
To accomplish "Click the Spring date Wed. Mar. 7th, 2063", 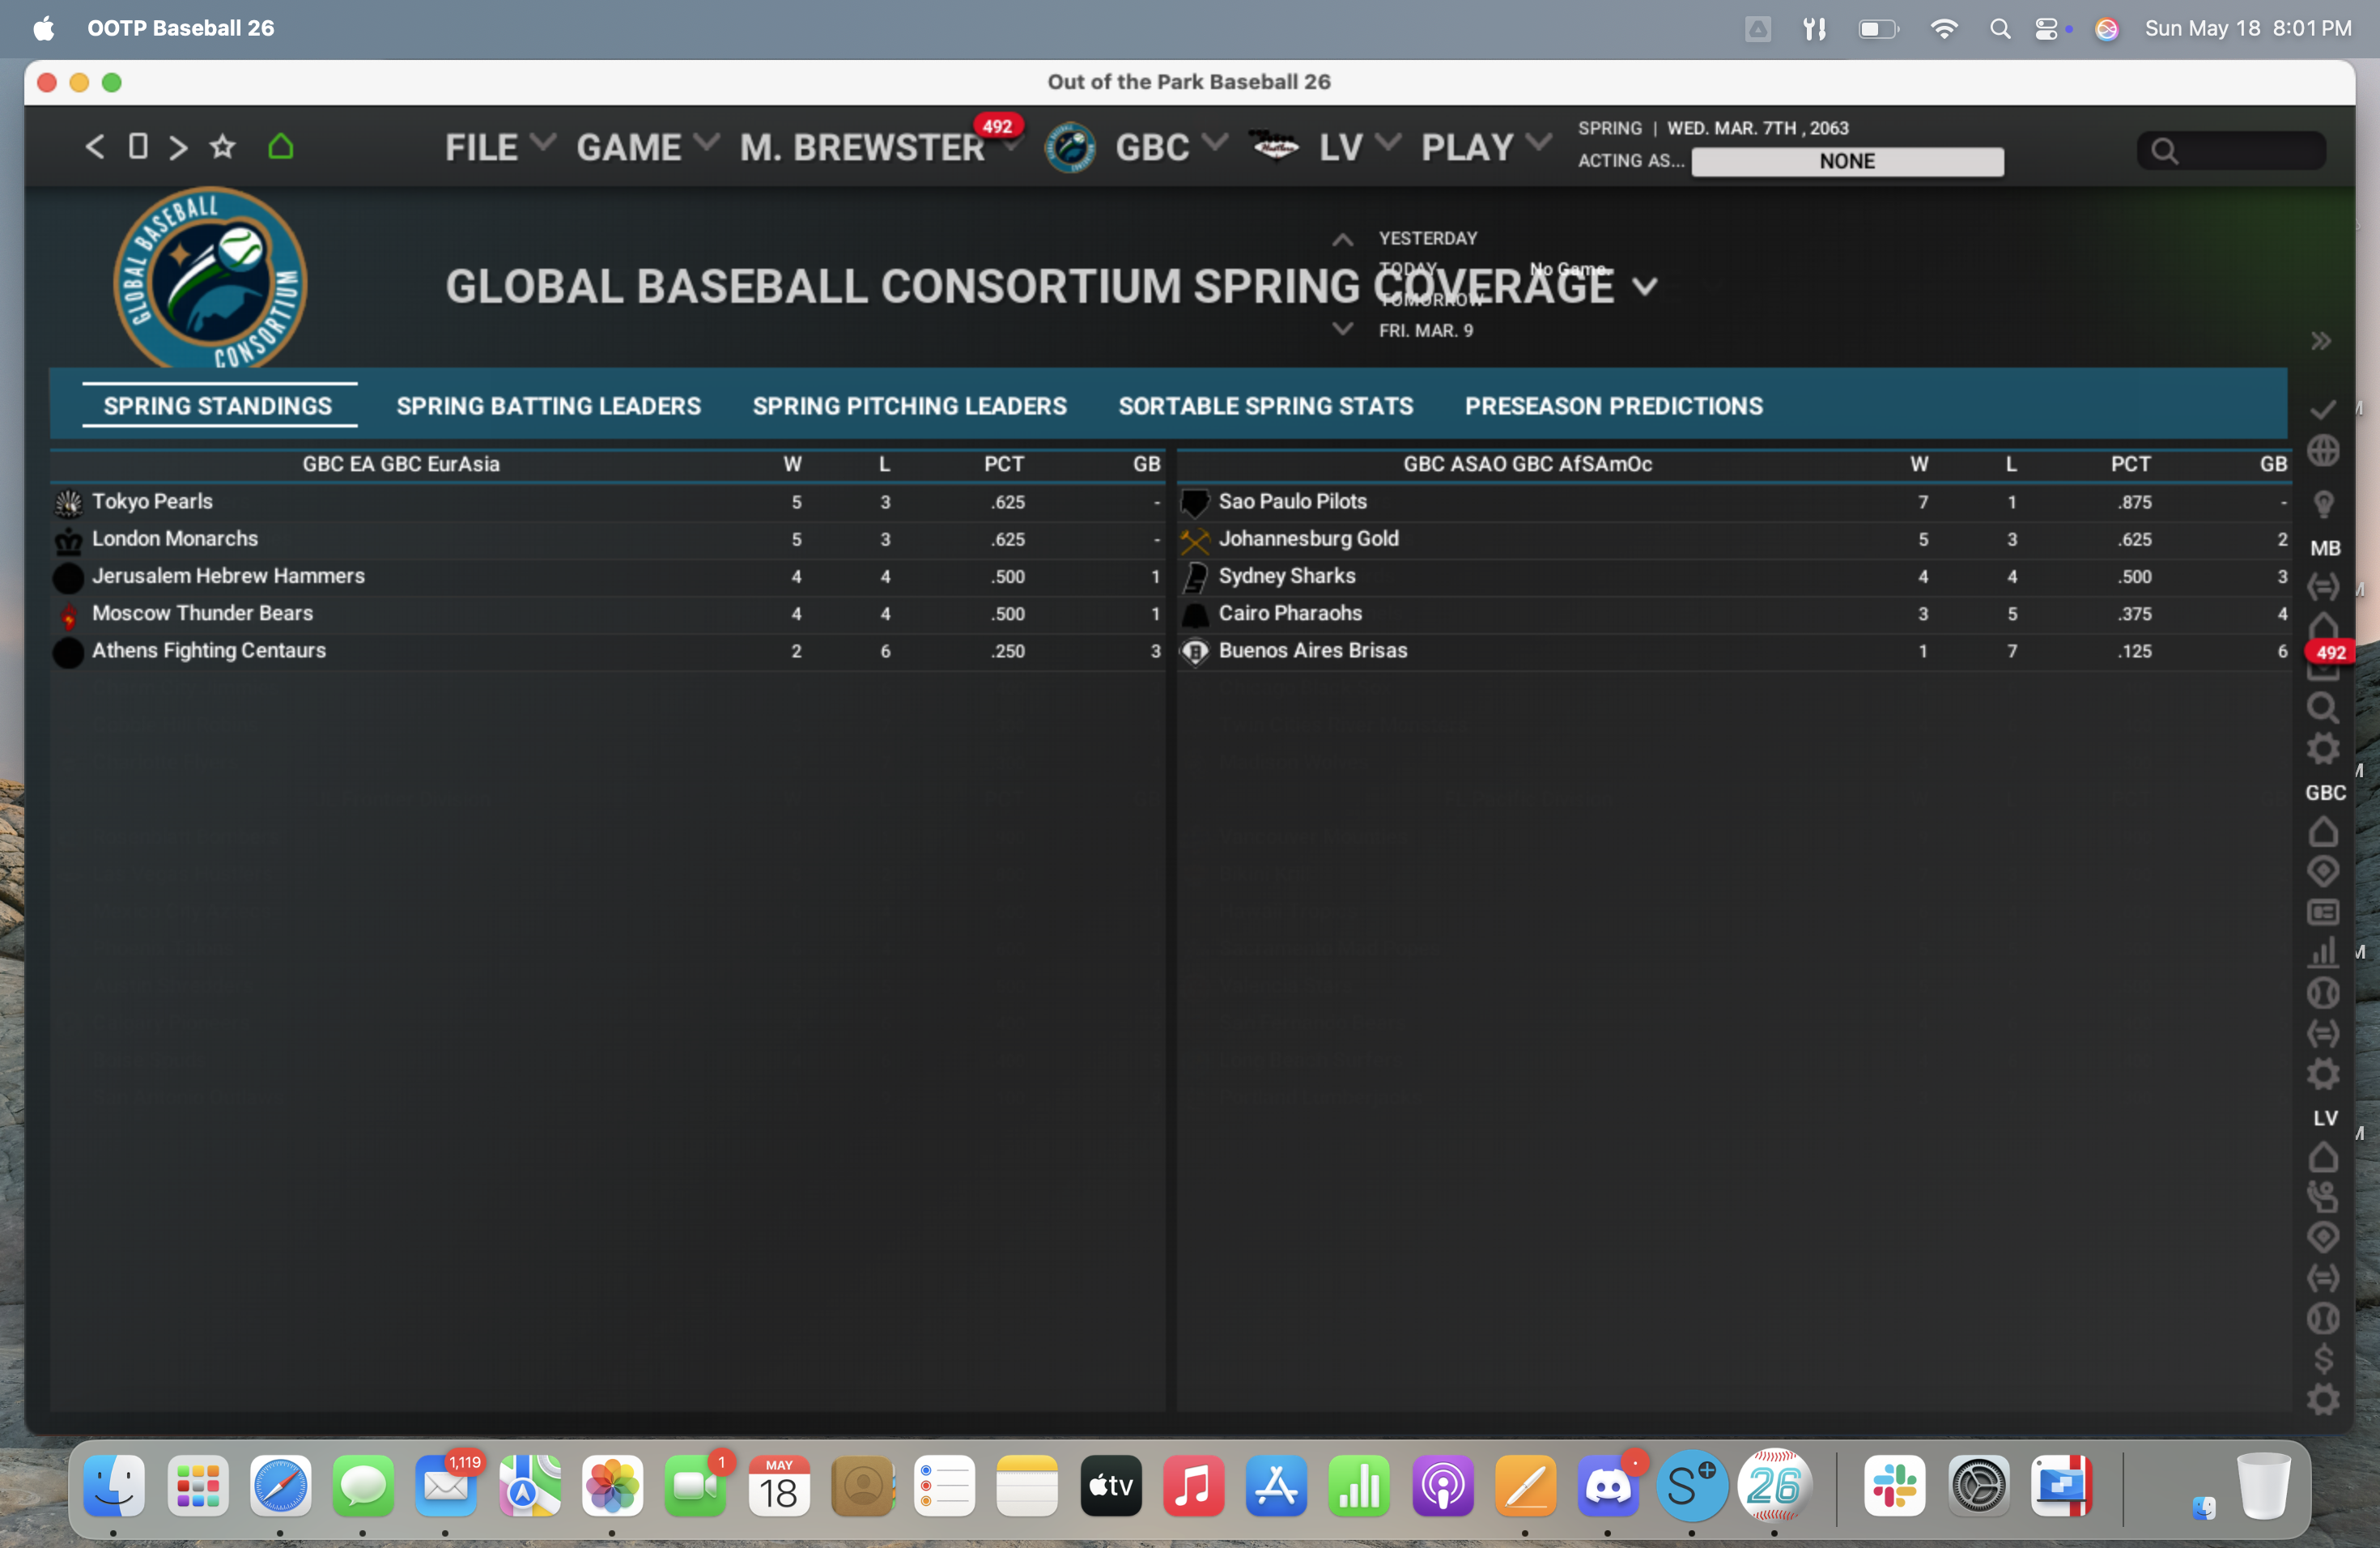I will [1757, 128].
